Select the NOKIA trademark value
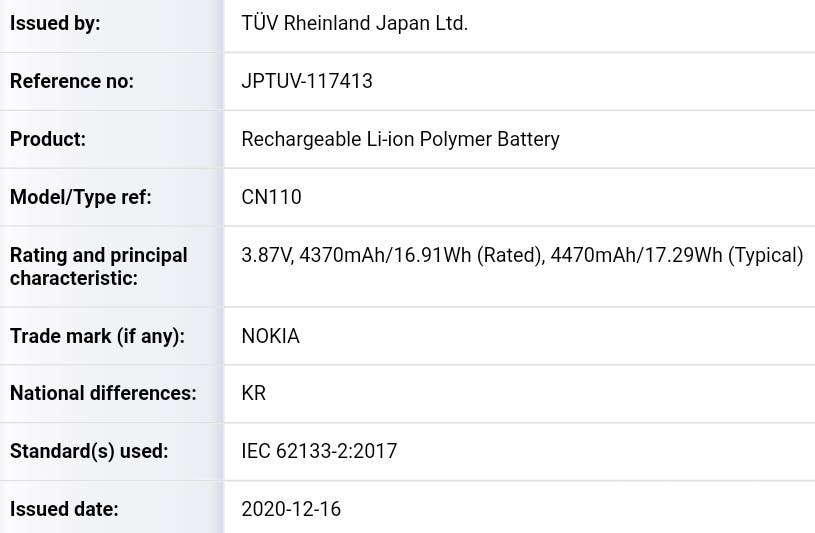The image size is (815, 533). [270, 336]
